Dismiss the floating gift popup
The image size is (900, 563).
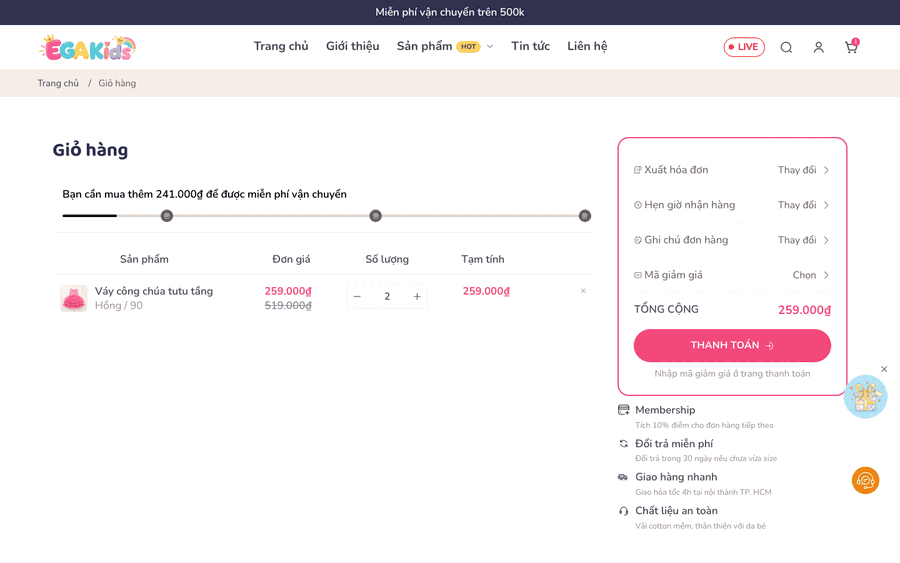pyautogui.click(x=884, y=369)
